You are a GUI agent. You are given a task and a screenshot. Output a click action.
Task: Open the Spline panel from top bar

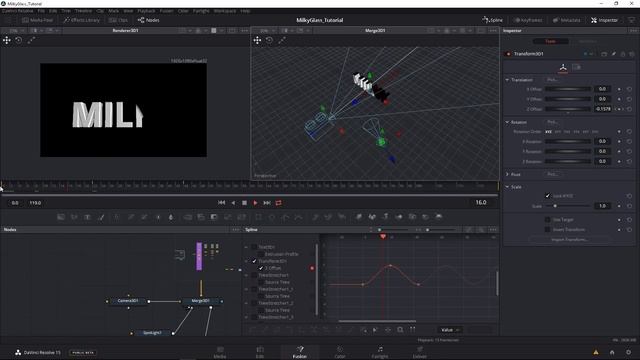point(493,20)
